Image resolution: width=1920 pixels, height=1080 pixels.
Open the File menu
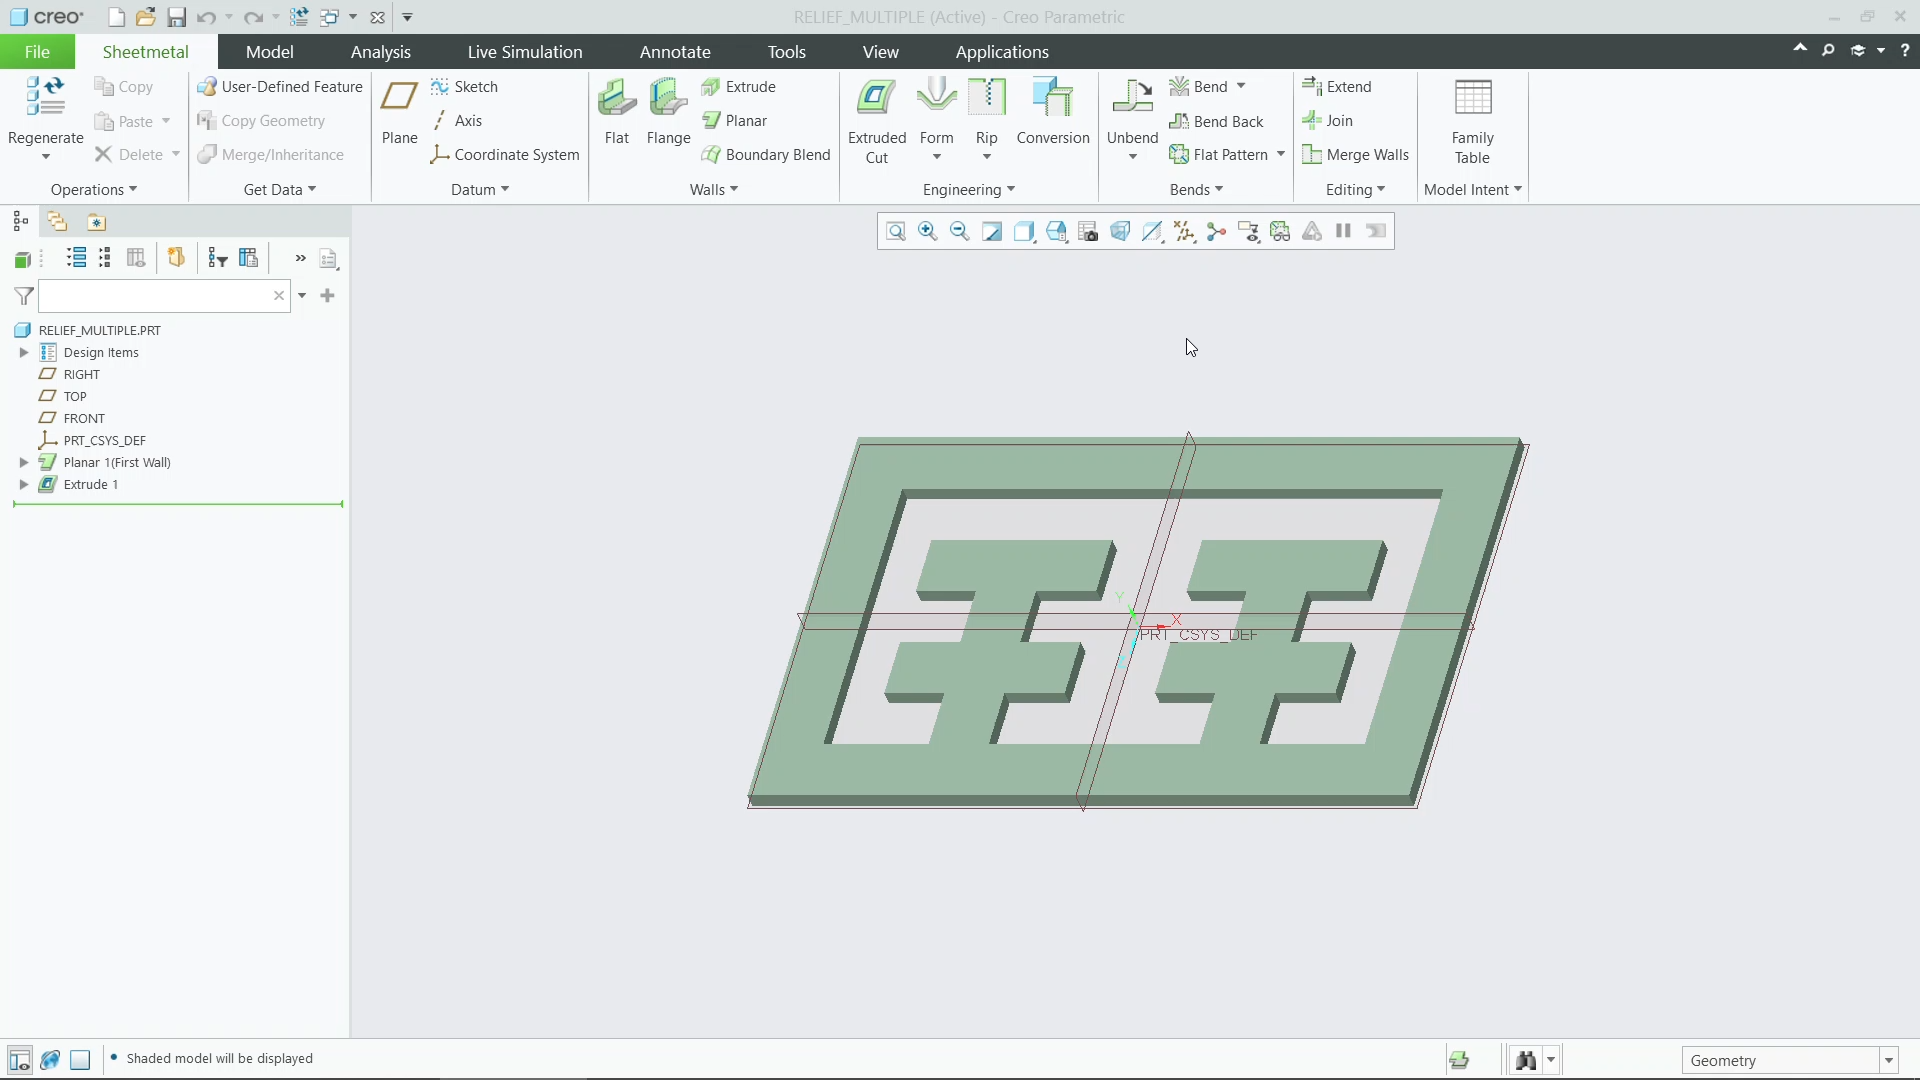coord(37,52)
